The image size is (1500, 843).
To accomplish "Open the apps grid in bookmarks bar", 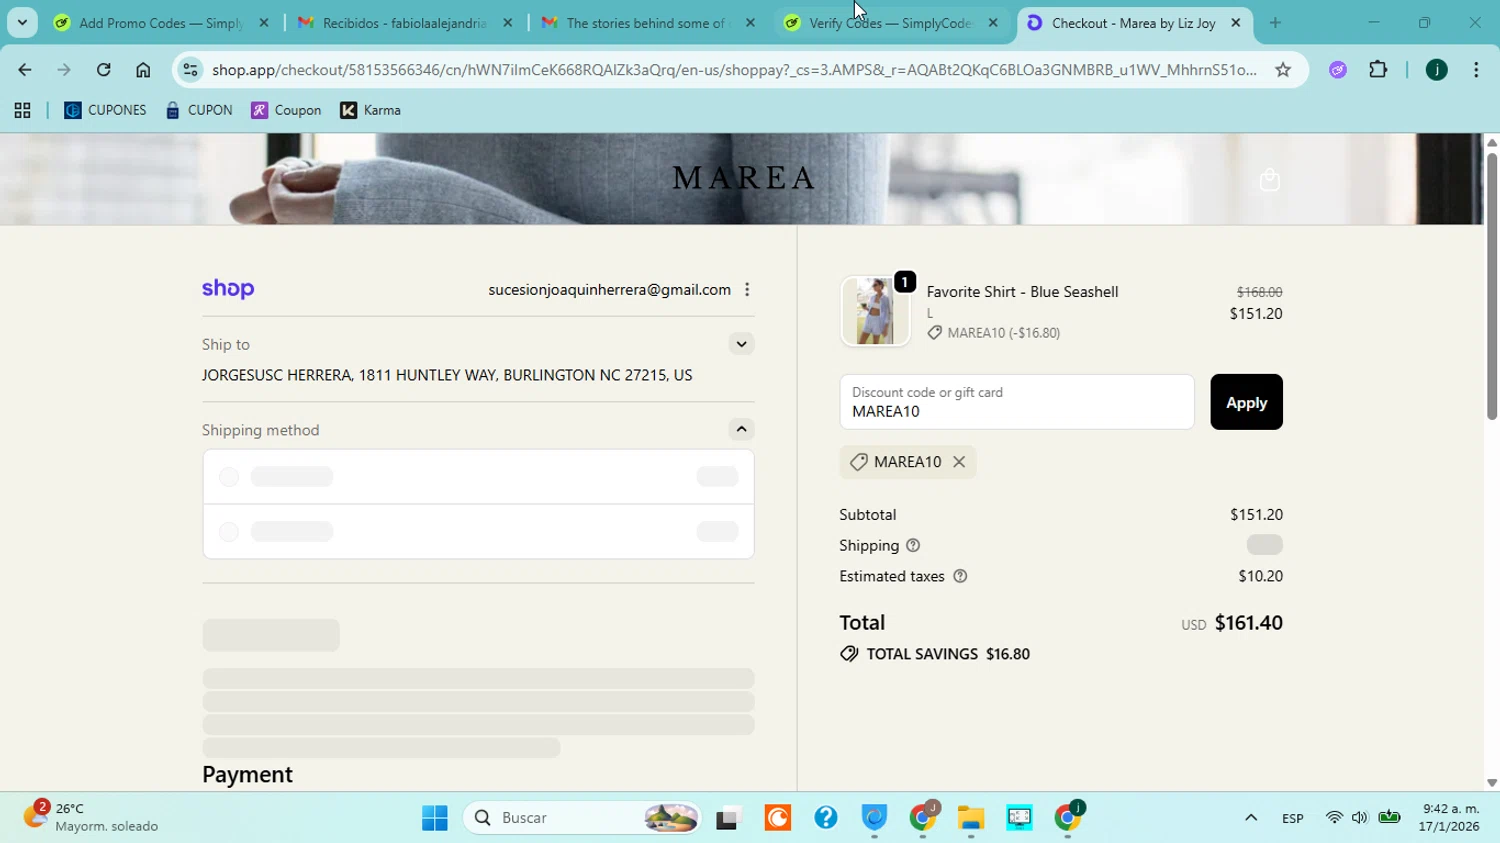I will pos(22,111).
